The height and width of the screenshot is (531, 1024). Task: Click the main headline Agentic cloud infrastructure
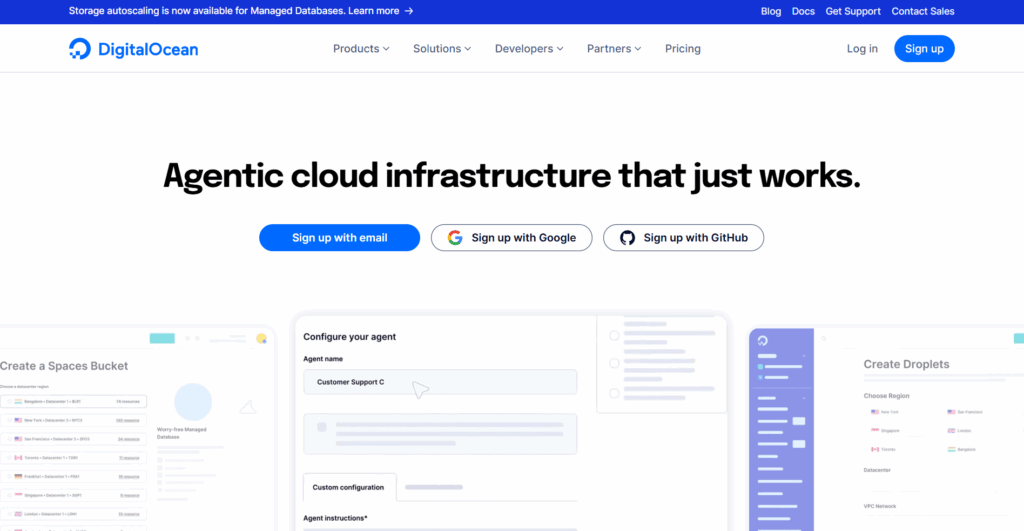point(511,176)
